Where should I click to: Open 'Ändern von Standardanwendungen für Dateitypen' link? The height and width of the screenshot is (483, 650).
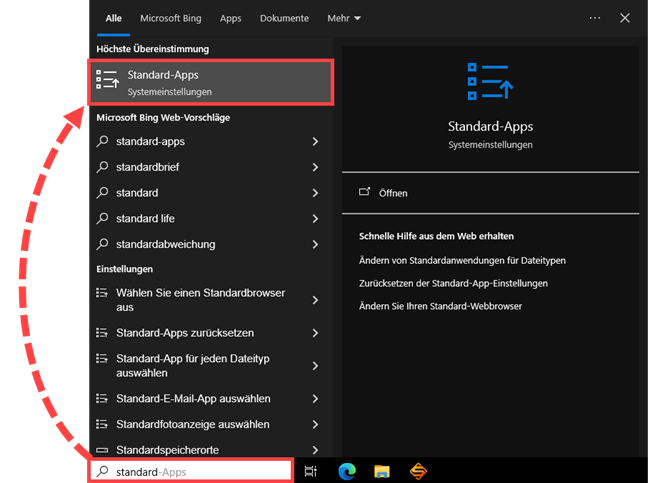pyautogui.click(x=462, y=260)
